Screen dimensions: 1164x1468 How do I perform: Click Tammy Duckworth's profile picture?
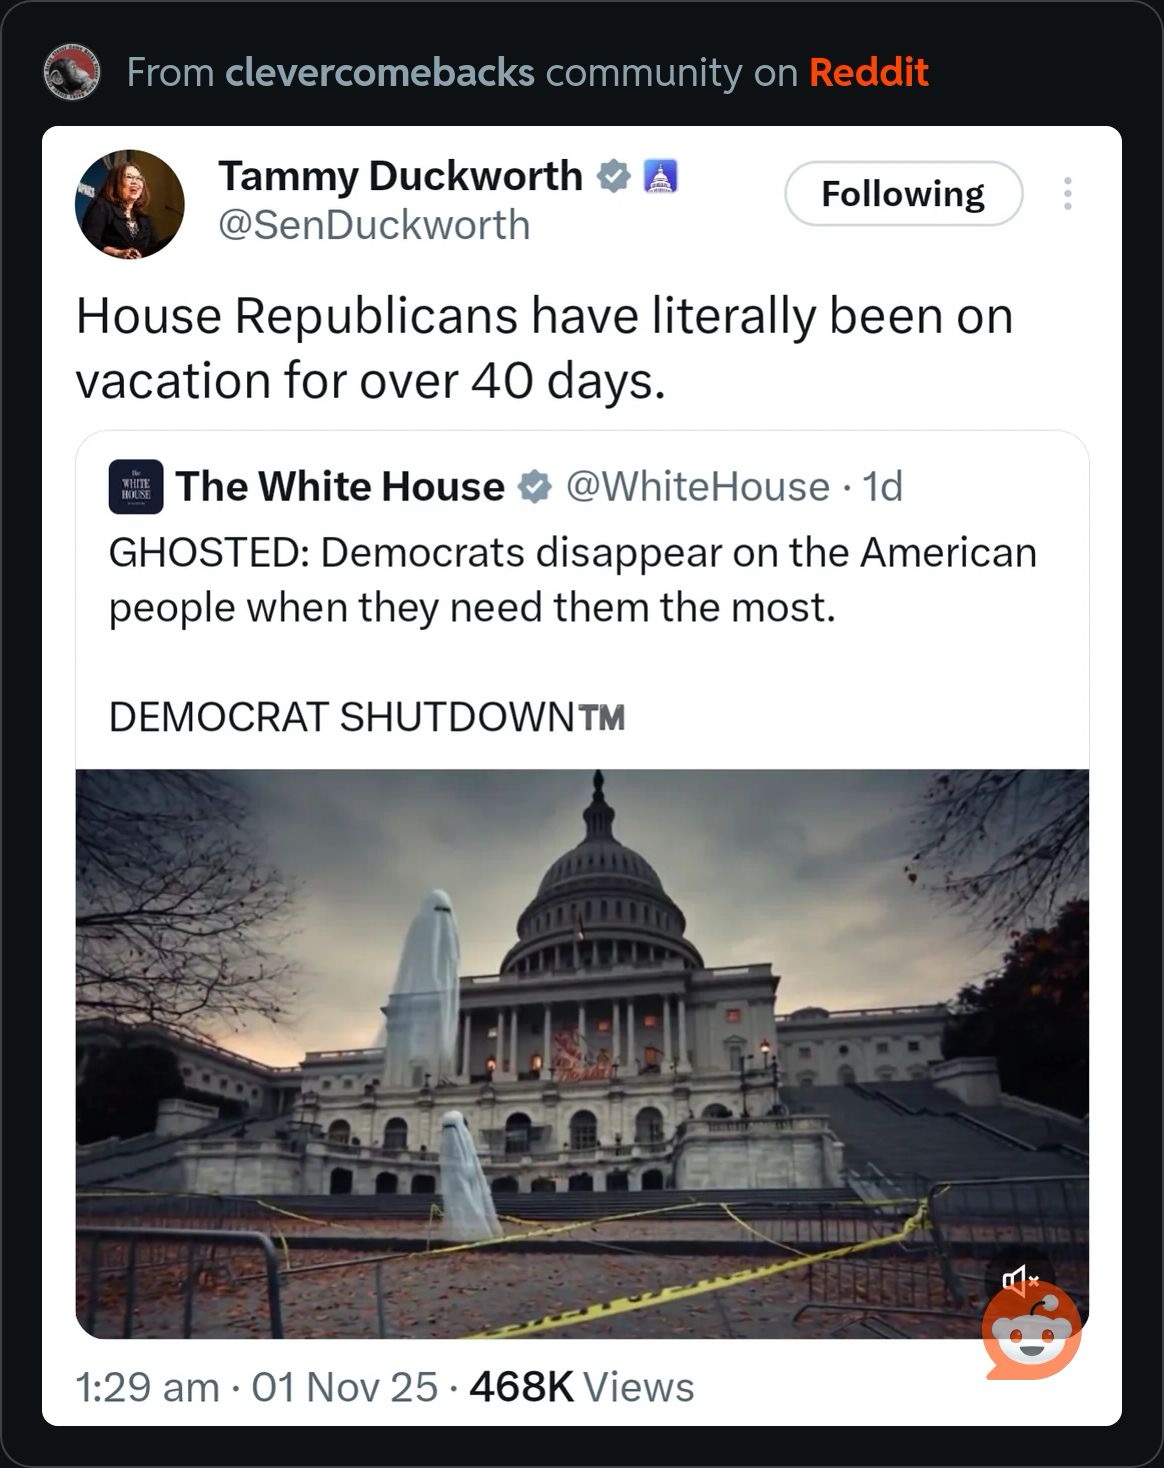click(x=130, y=204)
